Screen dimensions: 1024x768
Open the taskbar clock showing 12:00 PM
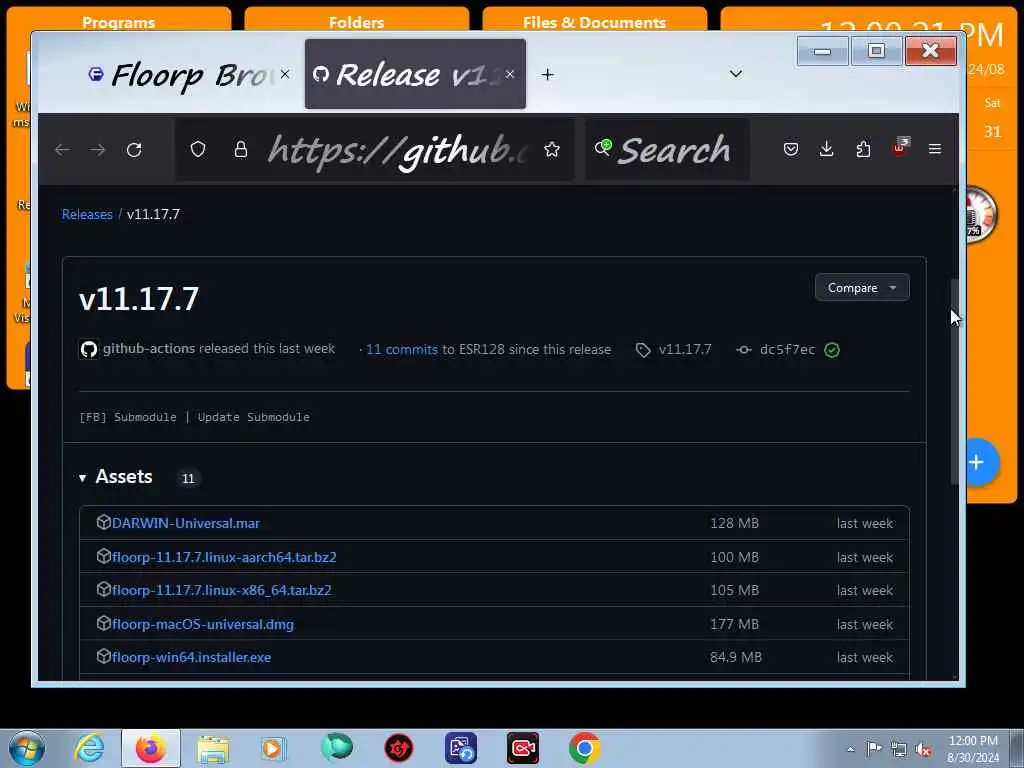point(973,749)
